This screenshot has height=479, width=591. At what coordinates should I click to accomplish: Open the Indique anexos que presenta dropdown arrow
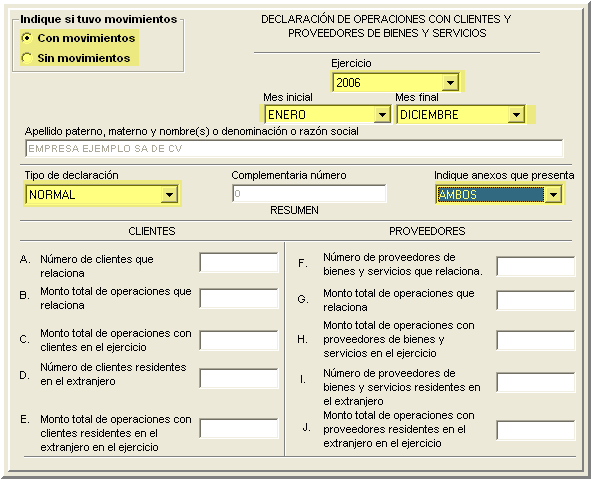click(x=553, y=195)
